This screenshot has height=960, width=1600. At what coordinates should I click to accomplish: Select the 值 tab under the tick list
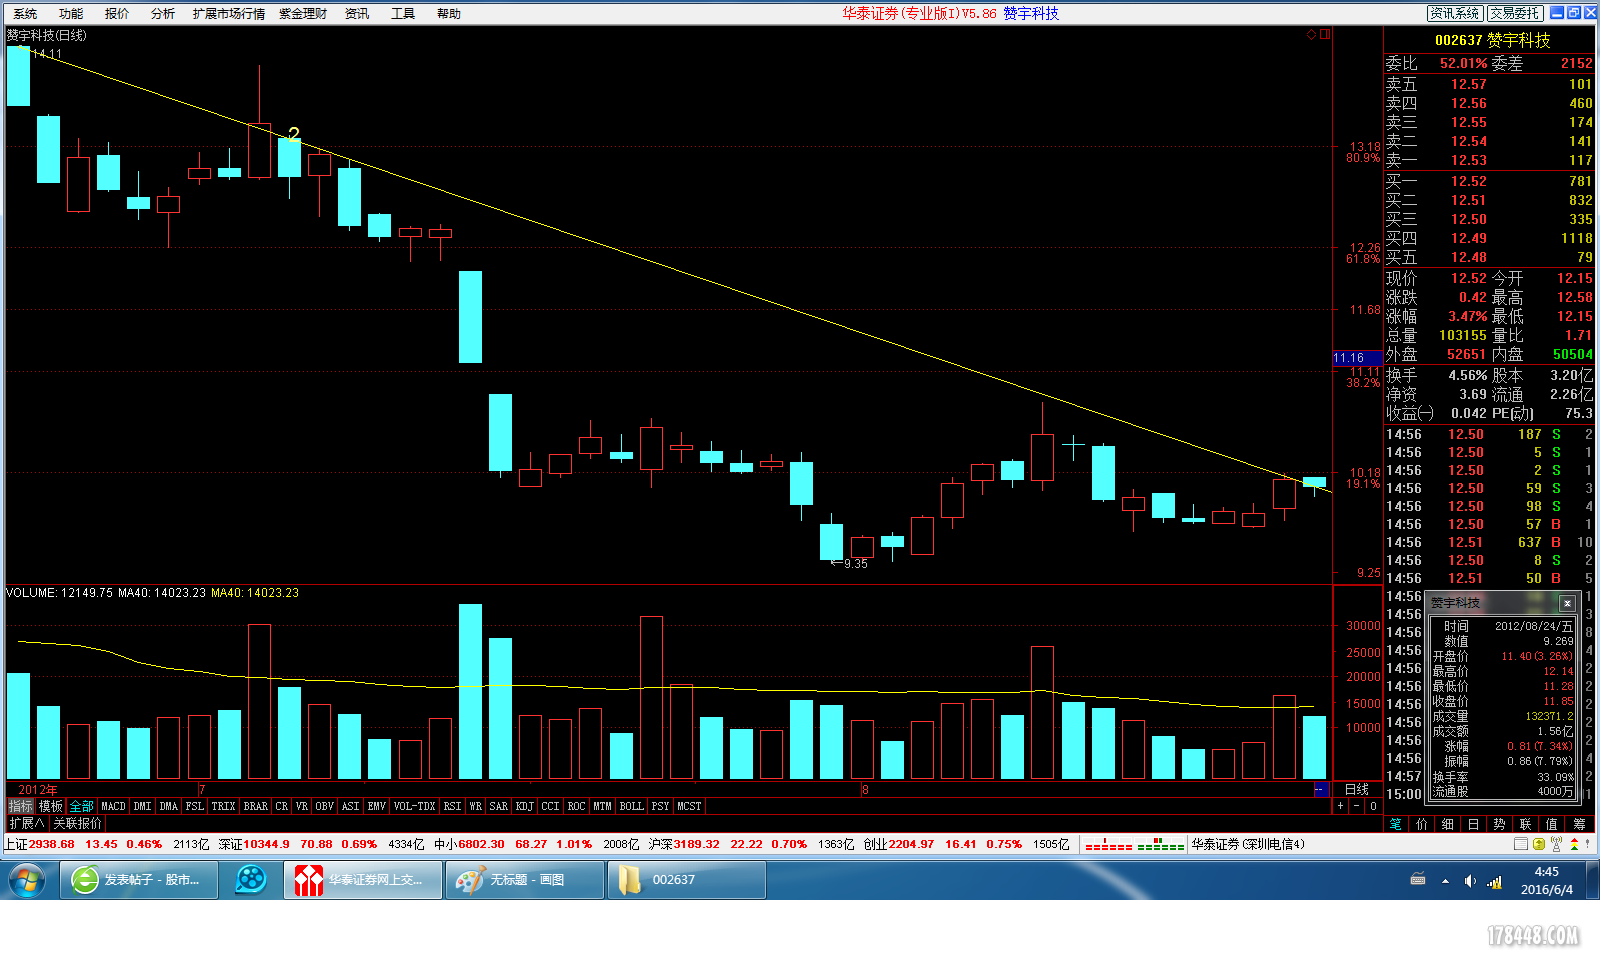click(x=1552, y=824)
